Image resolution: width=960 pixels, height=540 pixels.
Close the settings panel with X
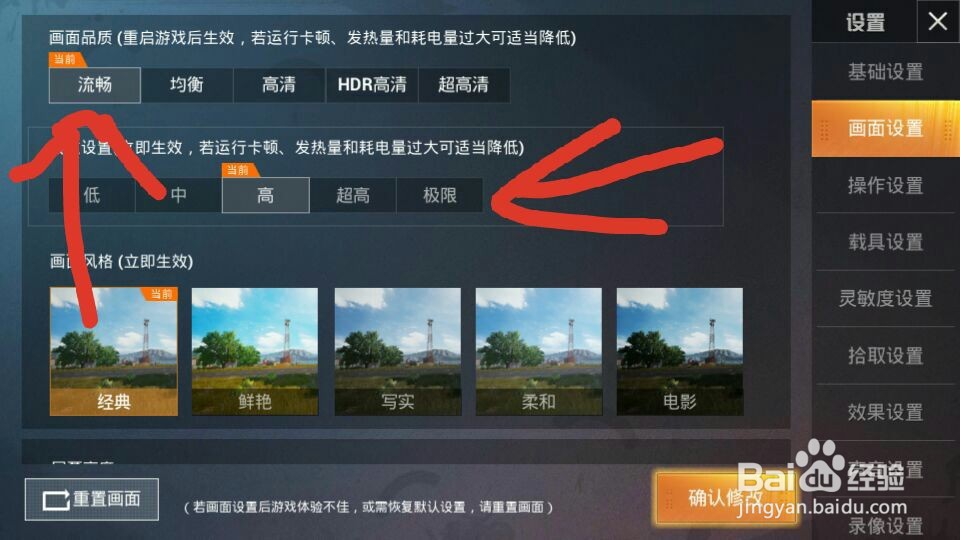pos(937,22)
